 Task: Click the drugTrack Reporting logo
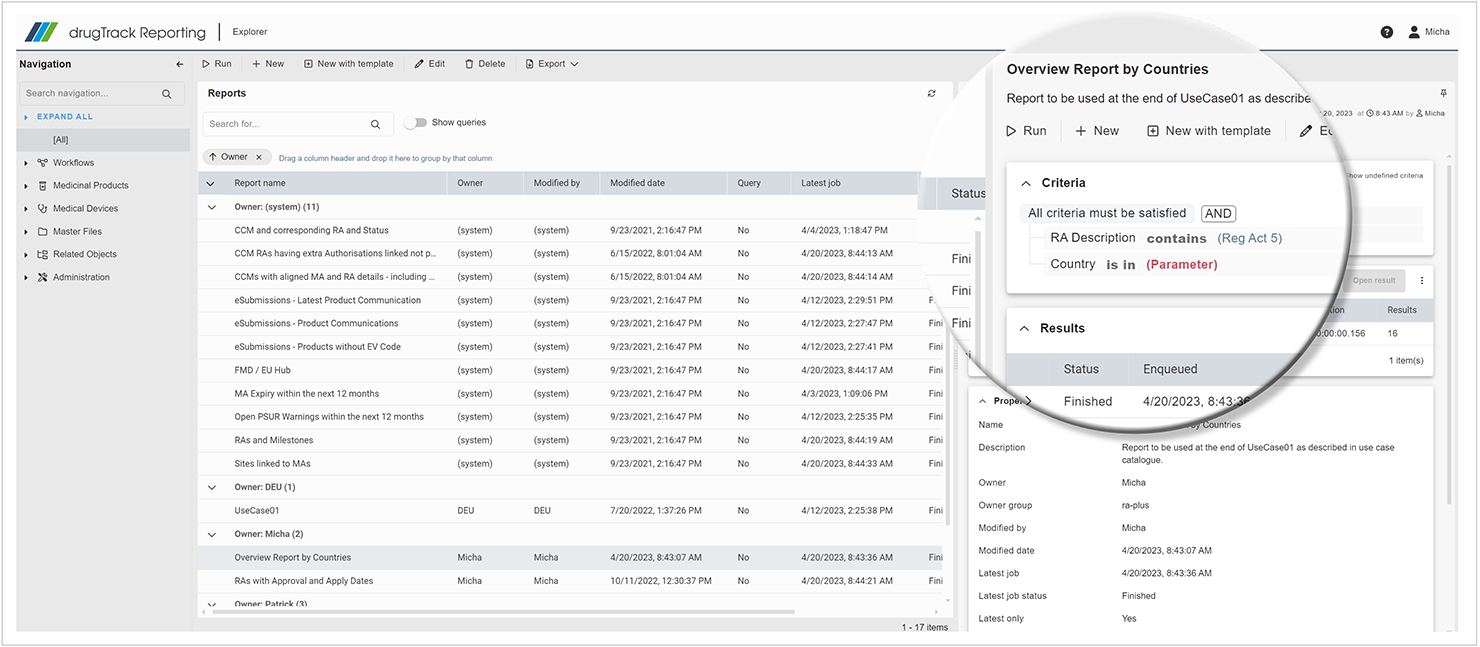point(115,32)
